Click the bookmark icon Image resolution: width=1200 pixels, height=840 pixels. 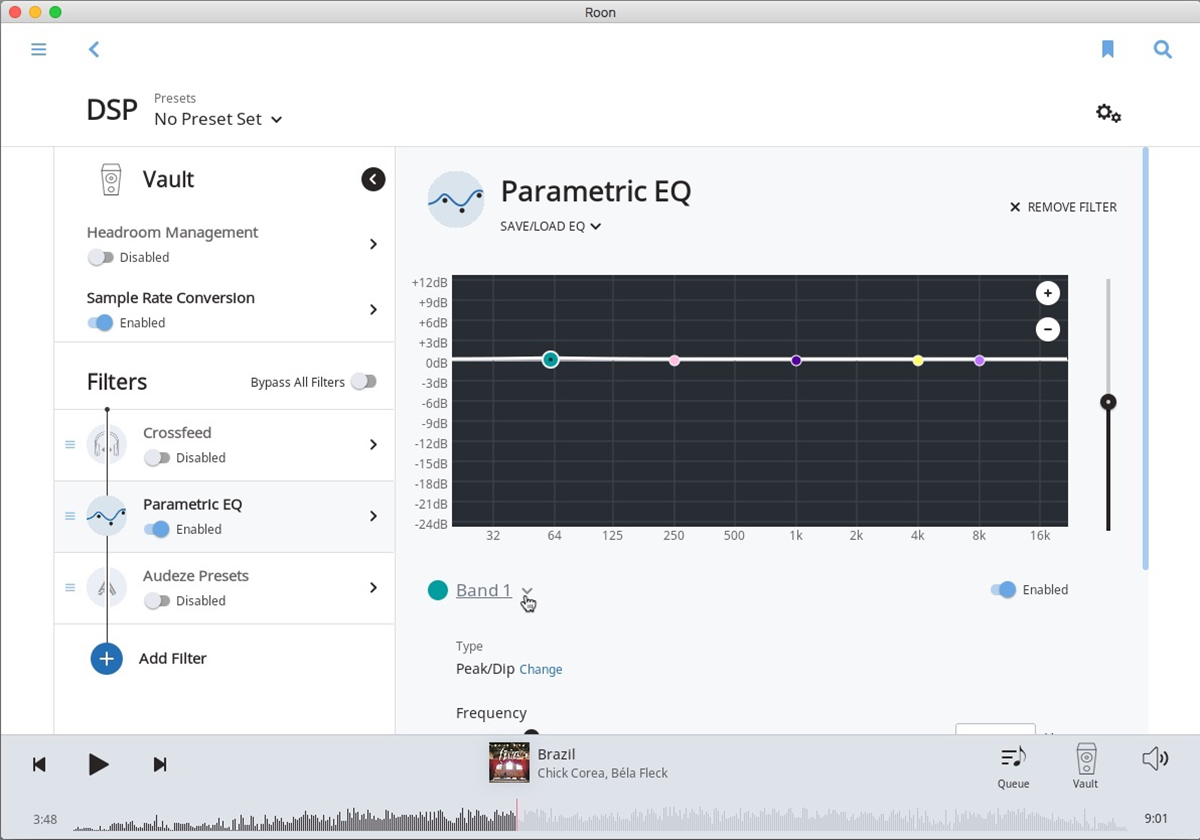1107,49
